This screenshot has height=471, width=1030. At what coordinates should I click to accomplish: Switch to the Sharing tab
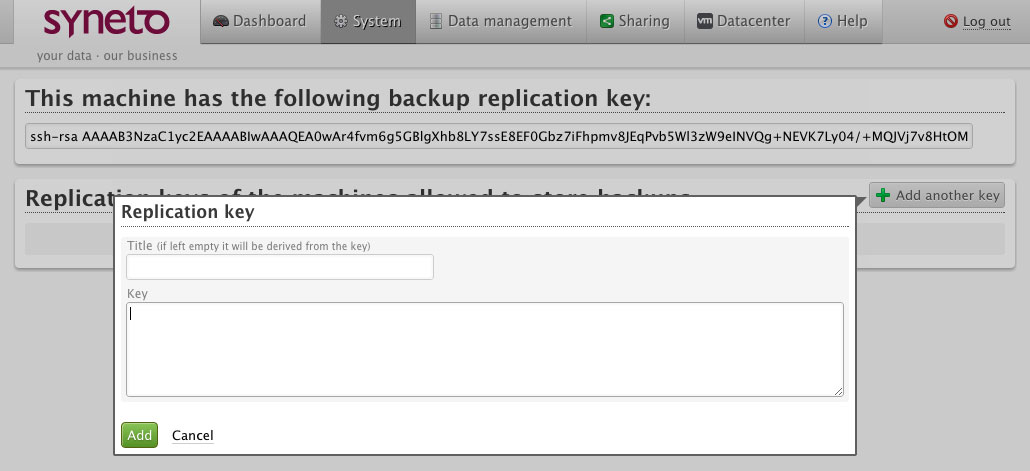[635, 21]
